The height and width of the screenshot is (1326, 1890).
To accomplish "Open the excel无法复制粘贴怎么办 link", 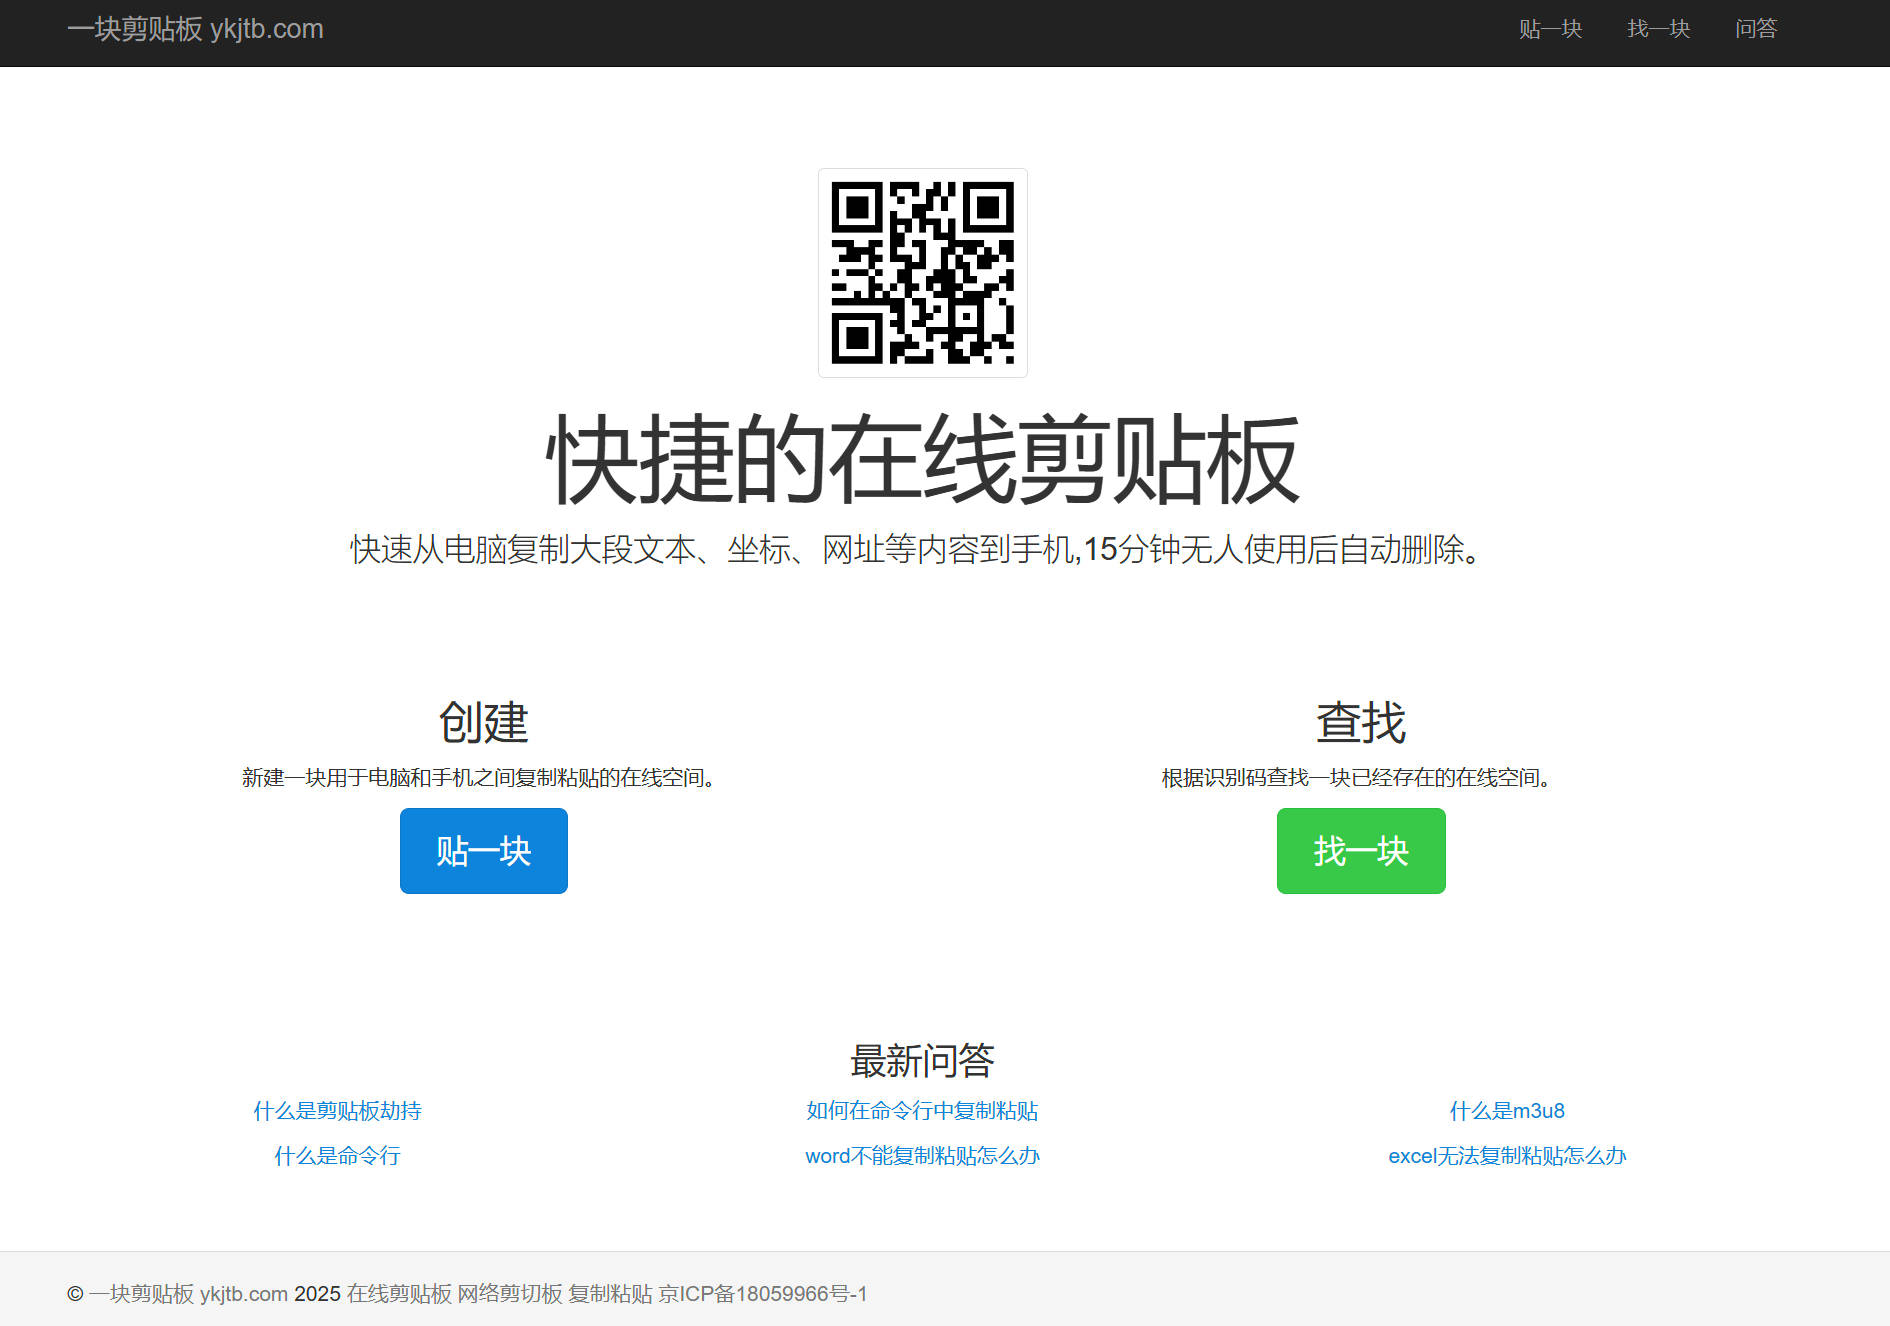I will (1507, 1156).
